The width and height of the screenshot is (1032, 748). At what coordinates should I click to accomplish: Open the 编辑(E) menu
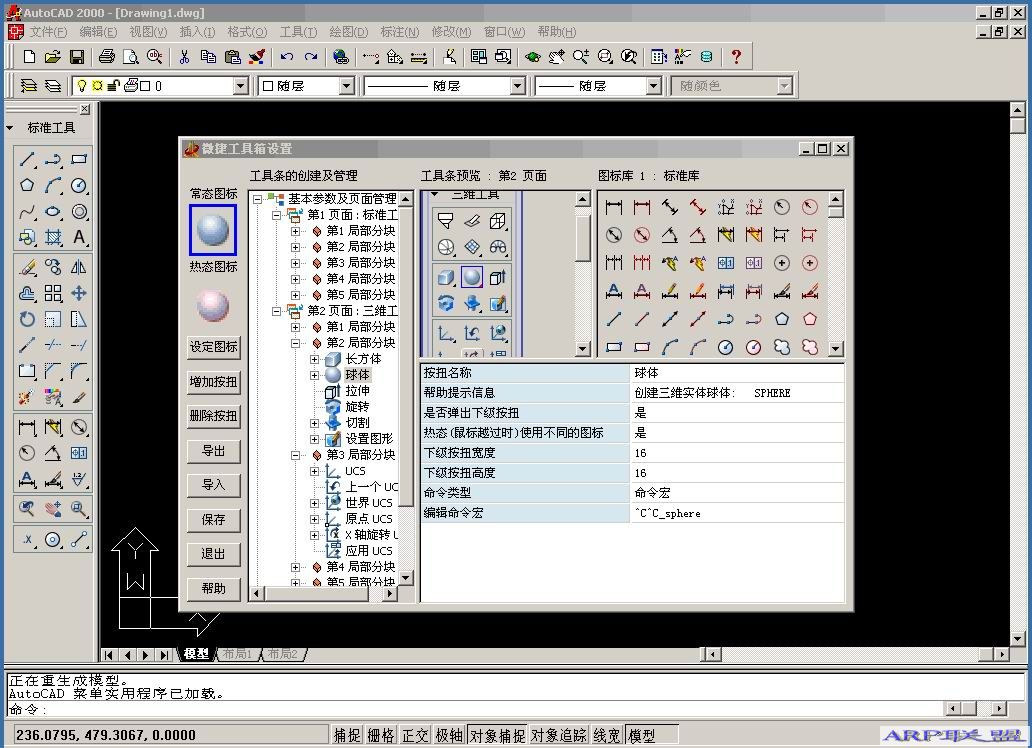point(98,32)
